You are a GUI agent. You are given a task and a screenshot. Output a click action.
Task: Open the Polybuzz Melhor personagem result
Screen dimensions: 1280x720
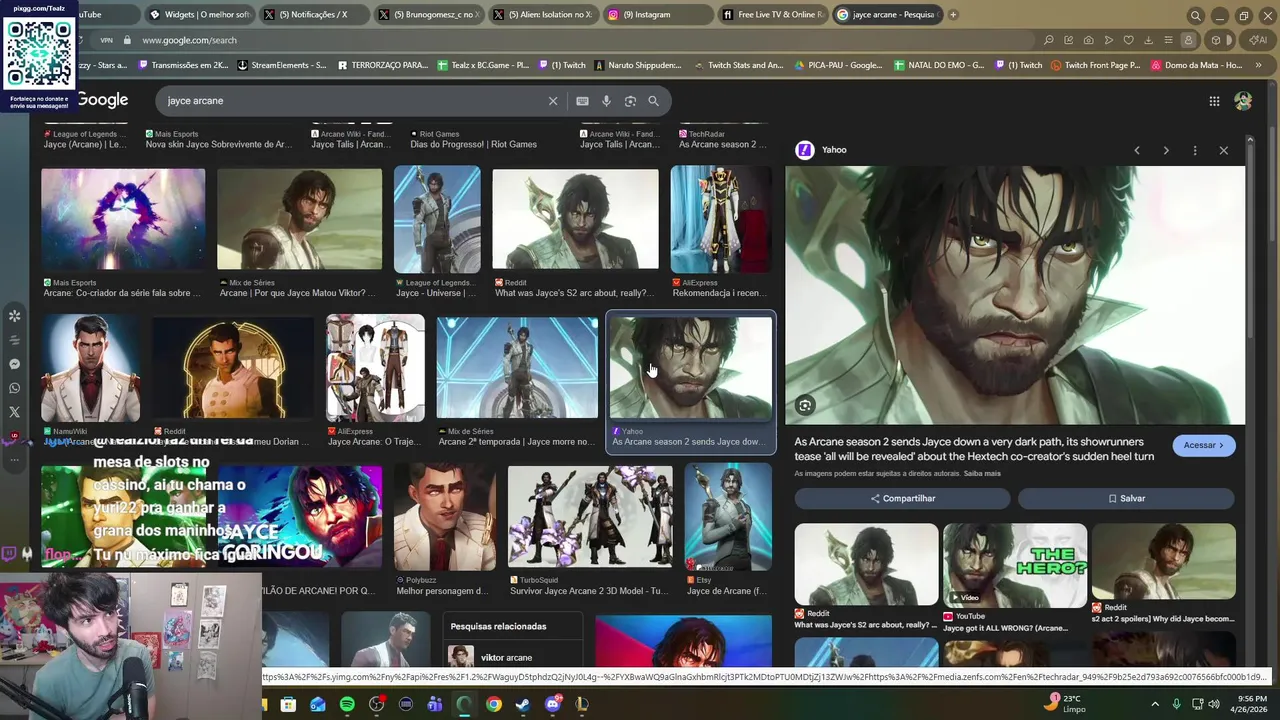[x=445, y=517]
